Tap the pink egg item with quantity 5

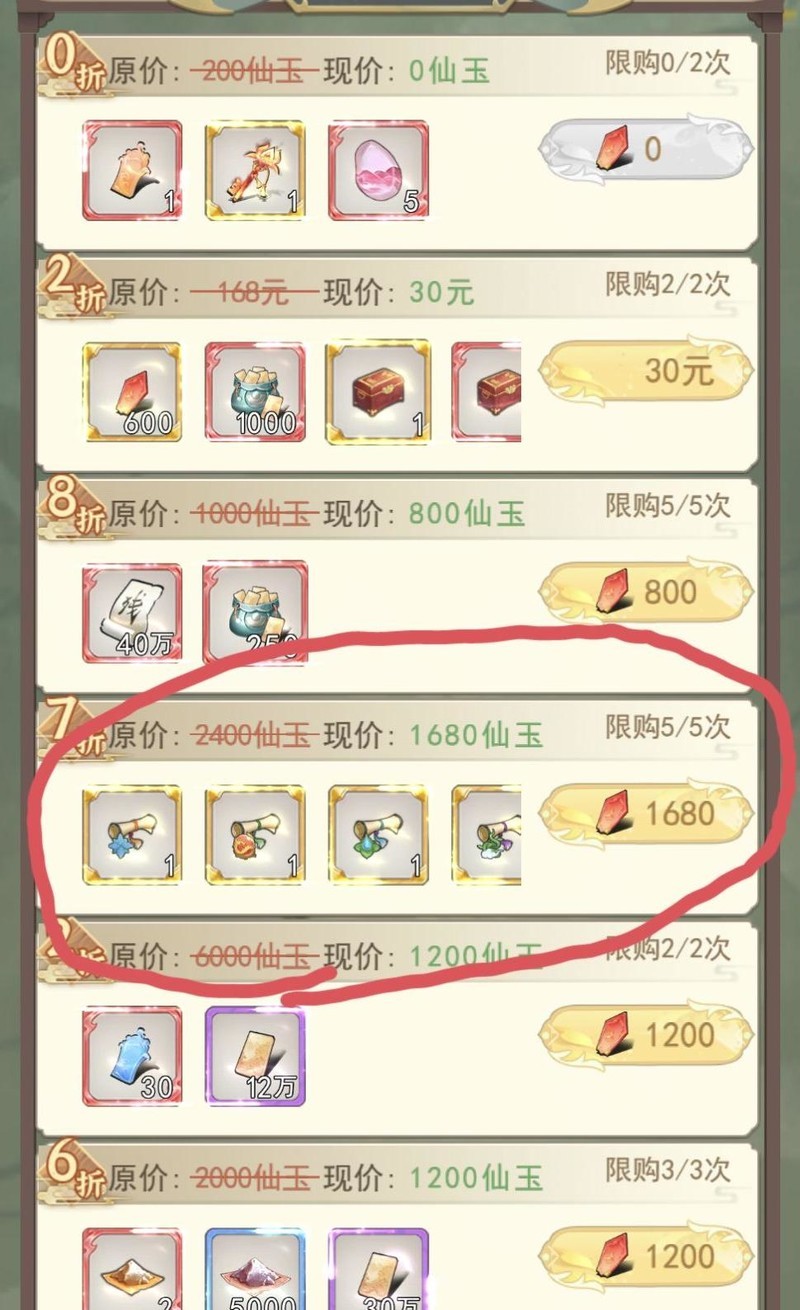(378, 170)
